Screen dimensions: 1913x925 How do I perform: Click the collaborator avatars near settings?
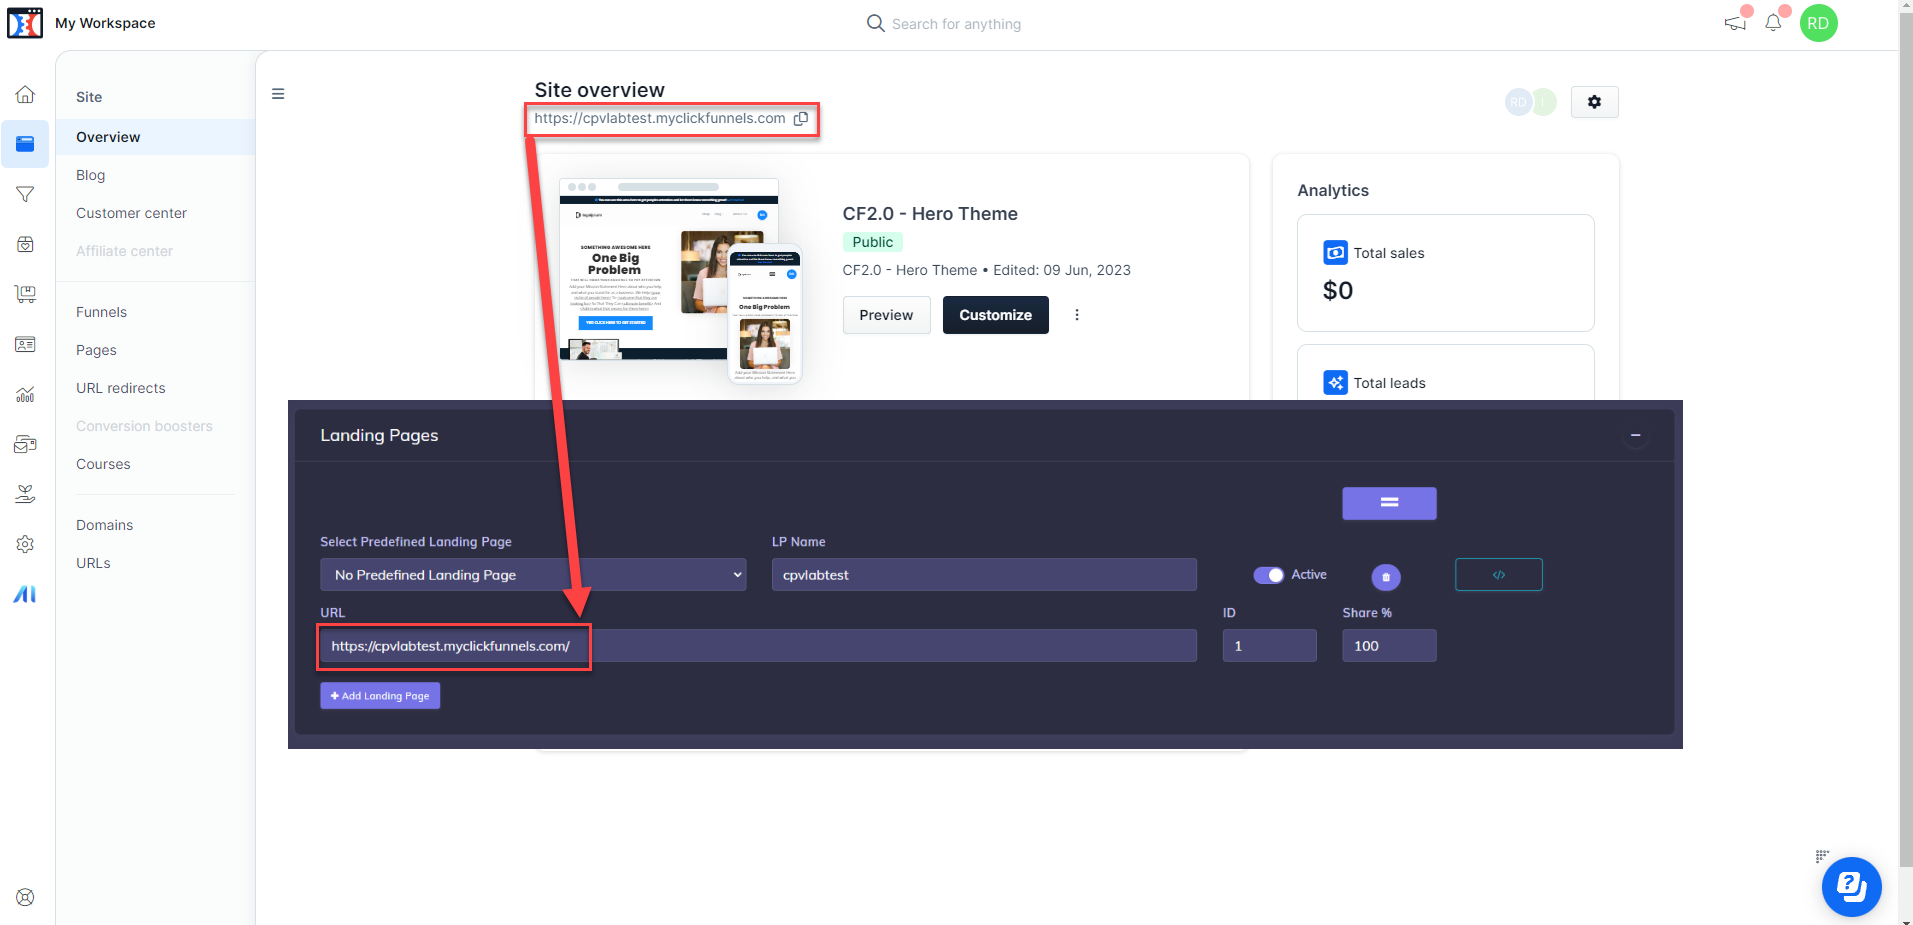click(1531, 102)
